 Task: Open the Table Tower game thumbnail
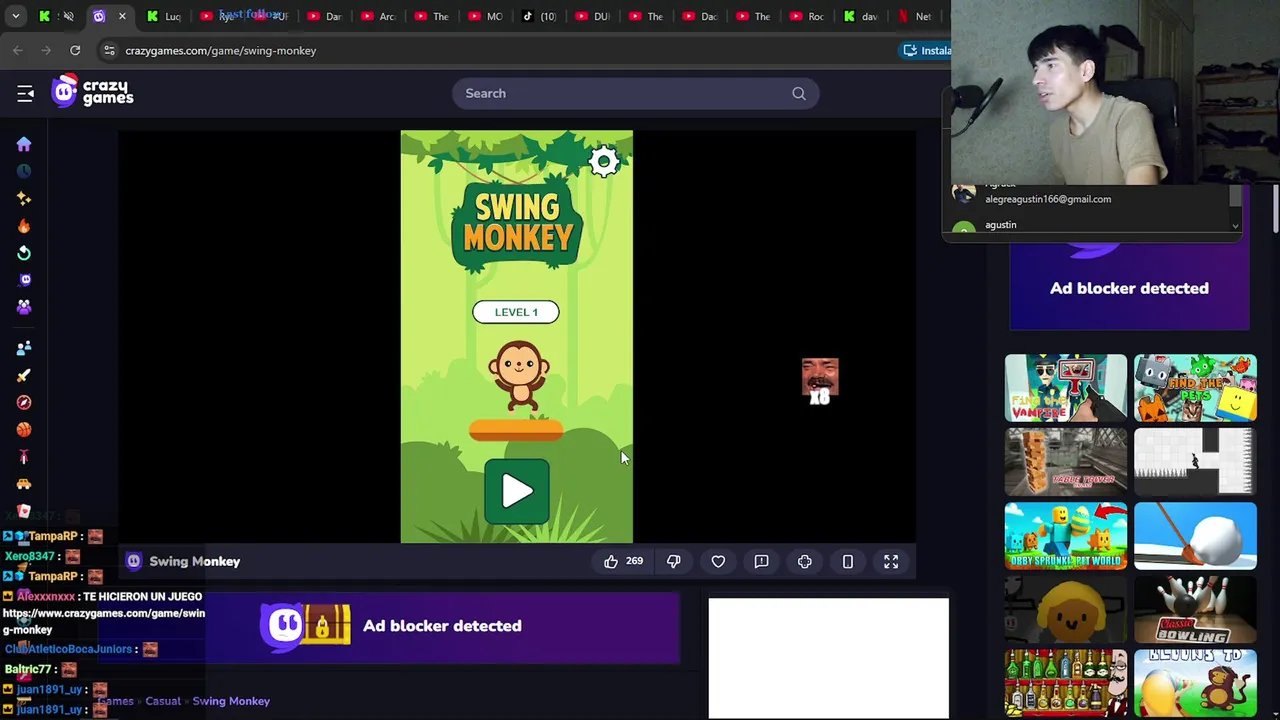1066,461
